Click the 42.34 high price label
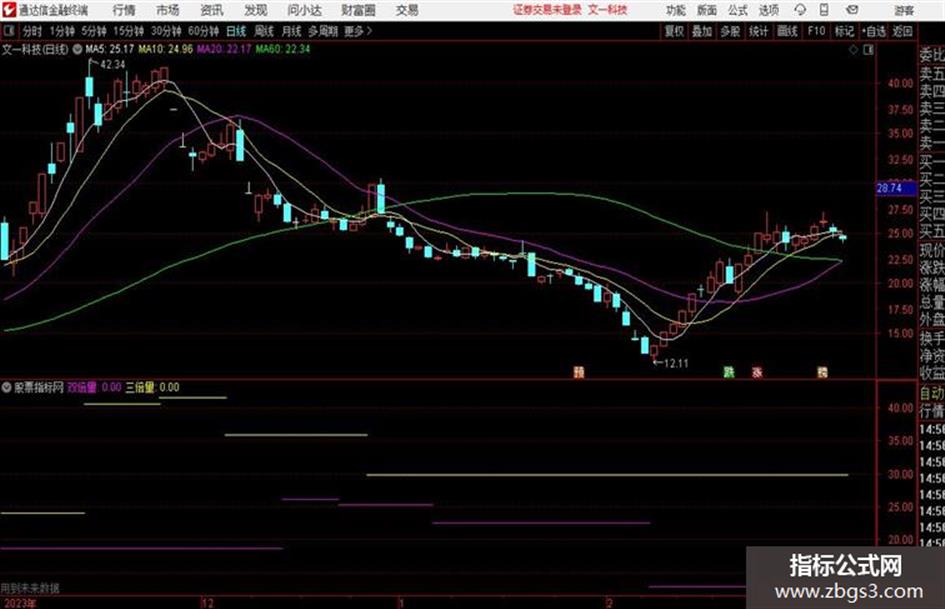945x609 pixels. 112,65
